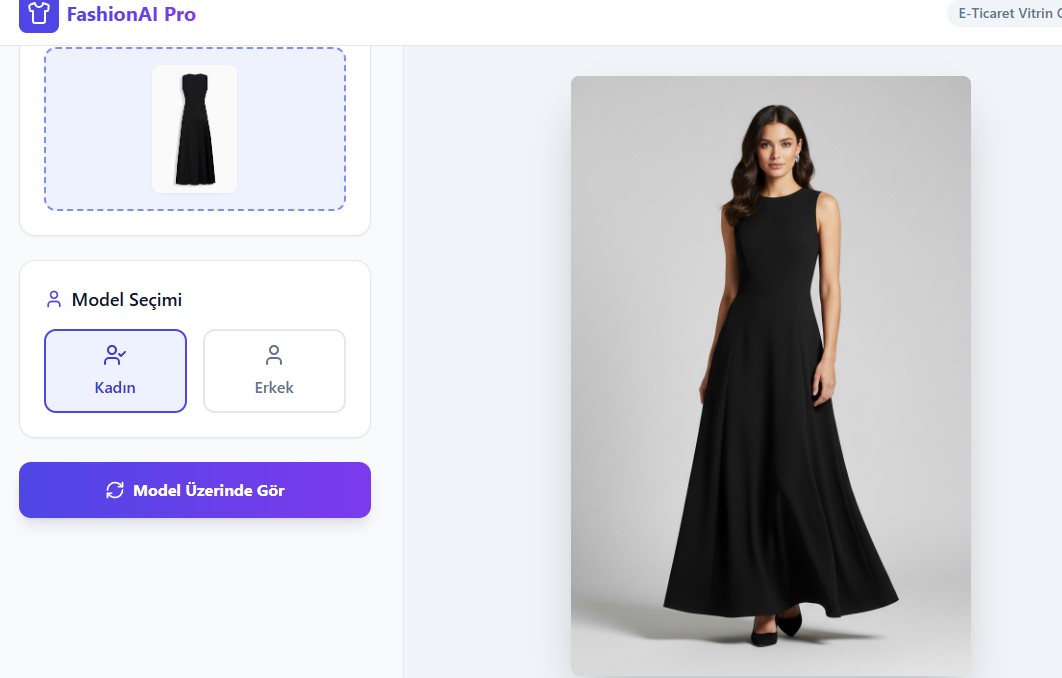Select the Erkek model option
This screenshot has height=678, width=1062.
[274, 370]
